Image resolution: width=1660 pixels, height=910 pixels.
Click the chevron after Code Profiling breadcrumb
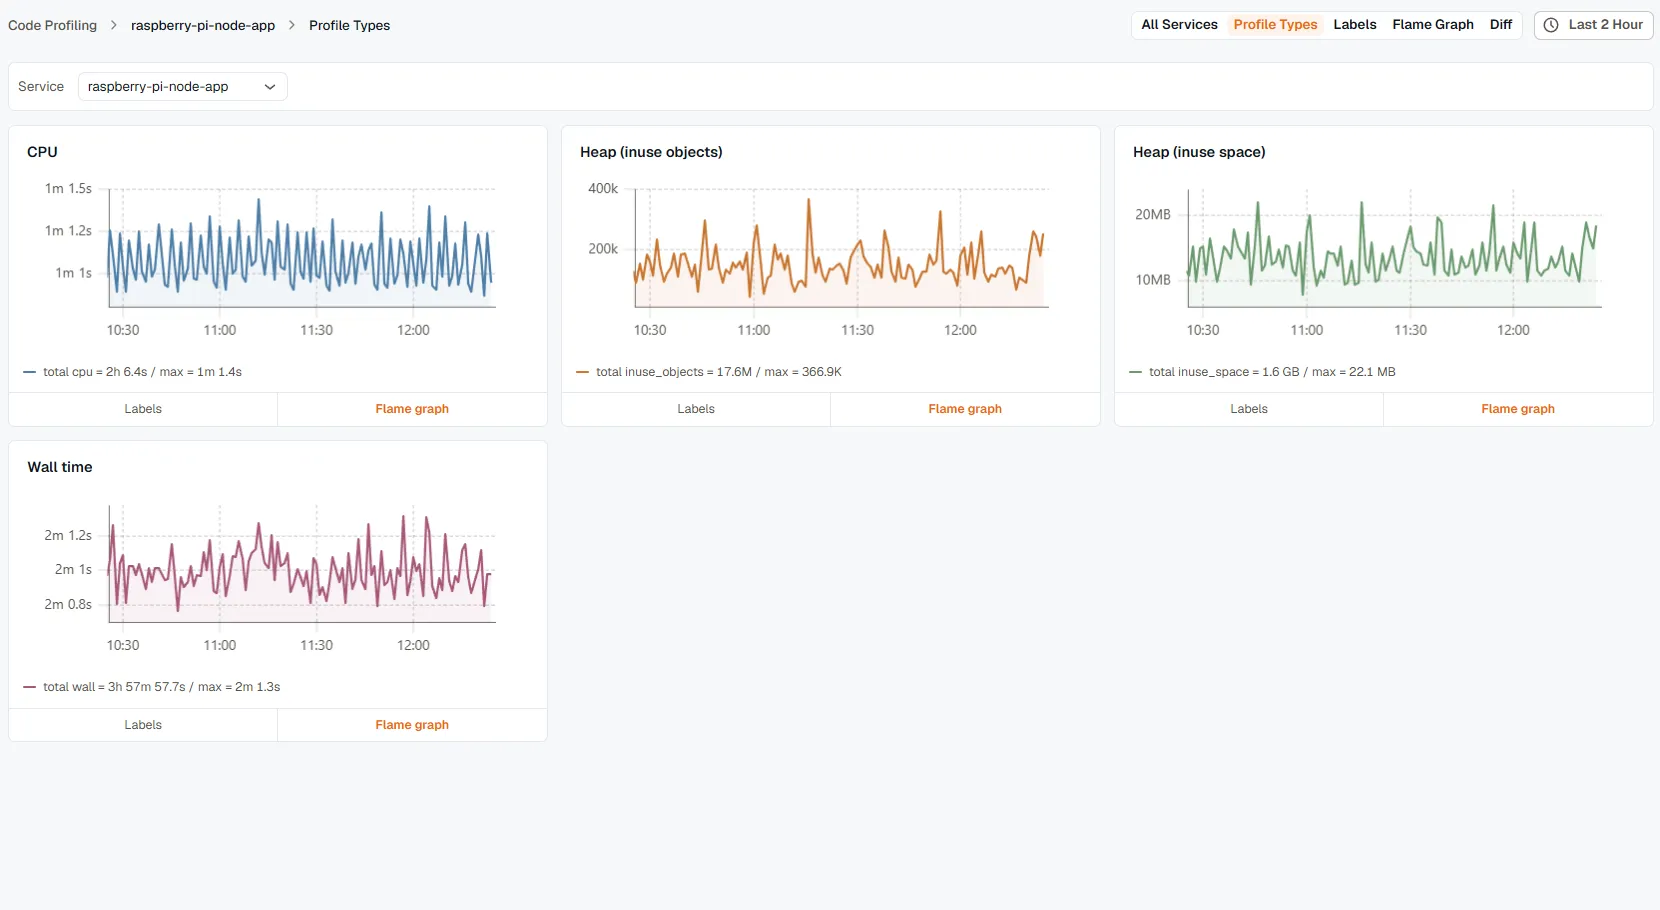(x=114, y=25)
